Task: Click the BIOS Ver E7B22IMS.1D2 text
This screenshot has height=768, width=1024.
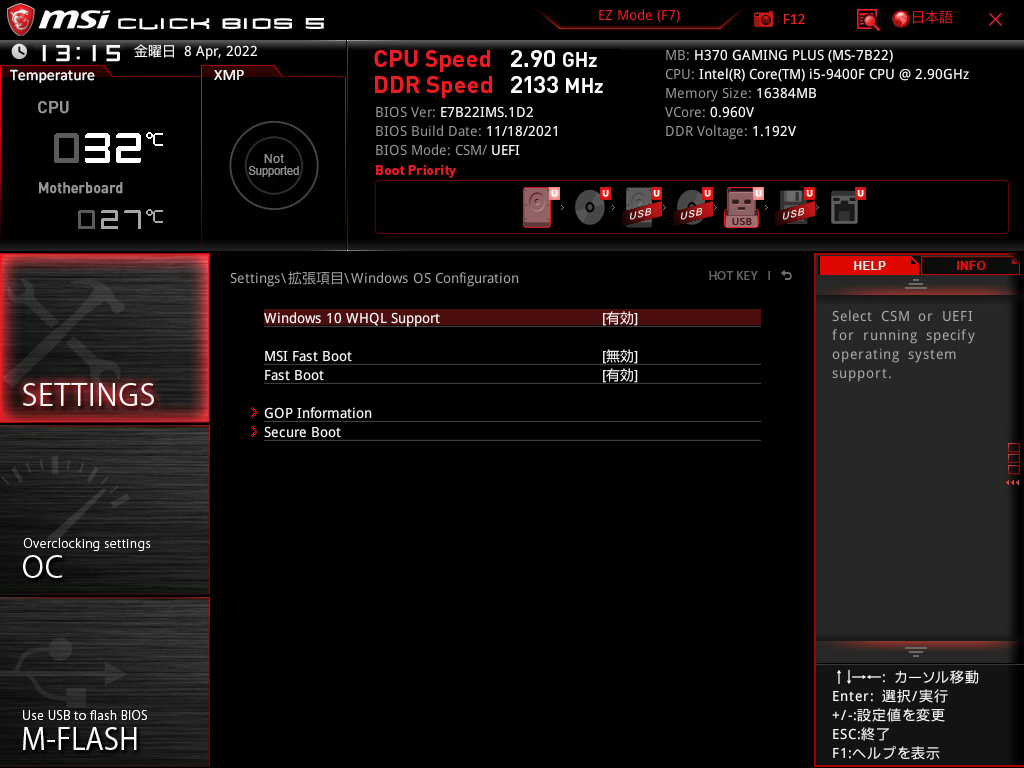Action: [x=454, y=112]
